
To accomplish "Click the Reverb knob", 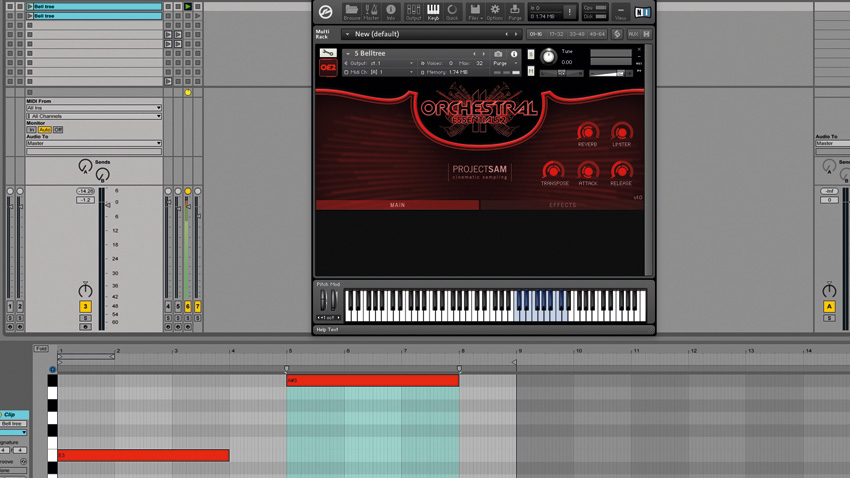I will tap(588, 132).
